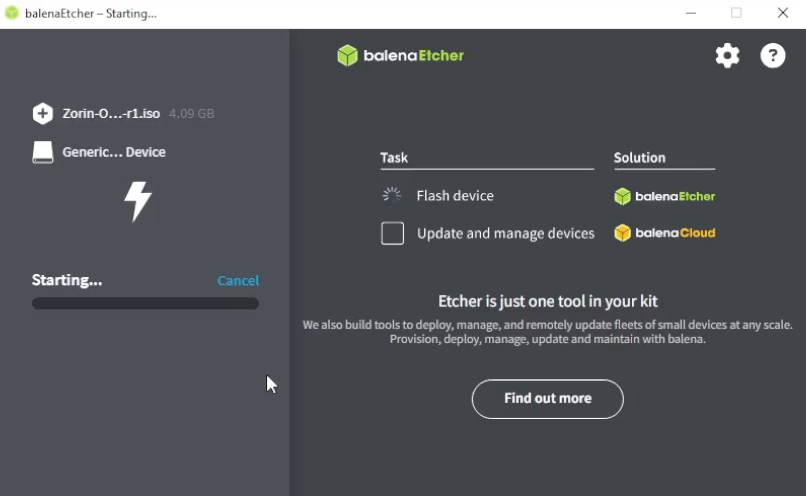The height and width of the screenshot is (496, 806).
Task: Click the Starting... status text
Action: pos(67,280)
